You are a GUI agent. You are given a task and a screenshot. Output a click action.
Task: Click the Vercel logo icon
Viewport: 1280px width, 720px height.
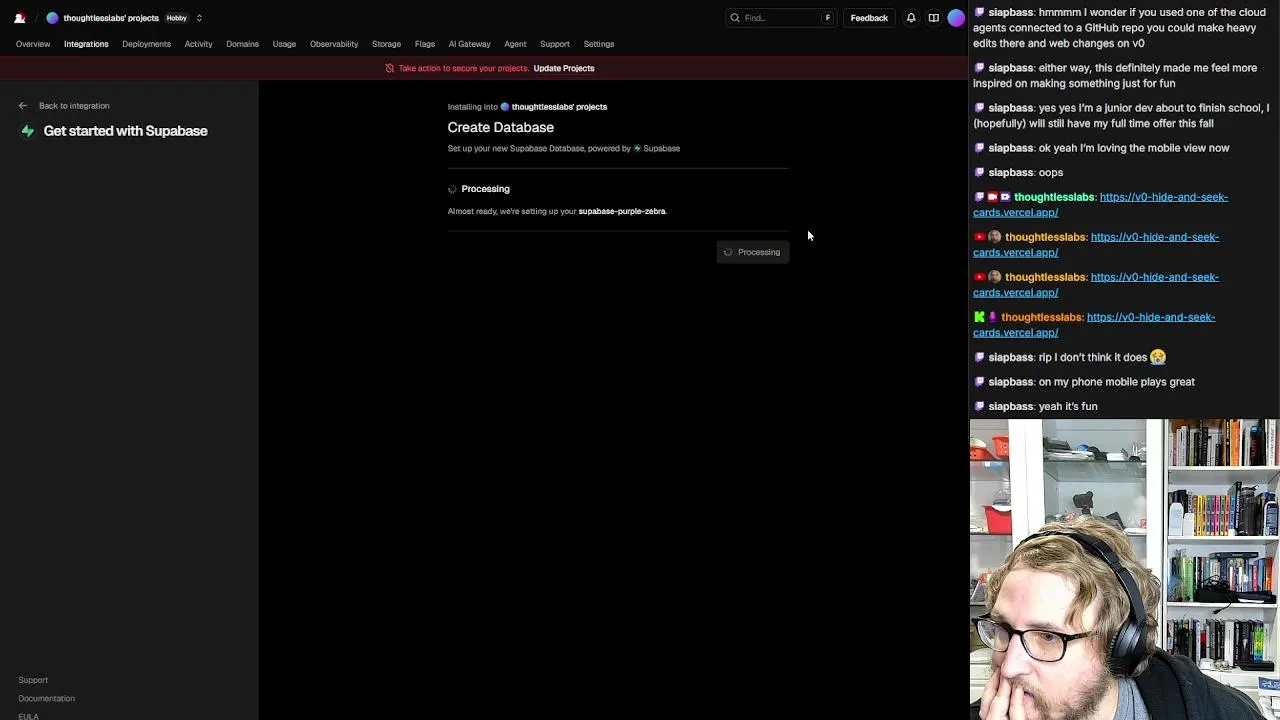[x=19, y=18]
